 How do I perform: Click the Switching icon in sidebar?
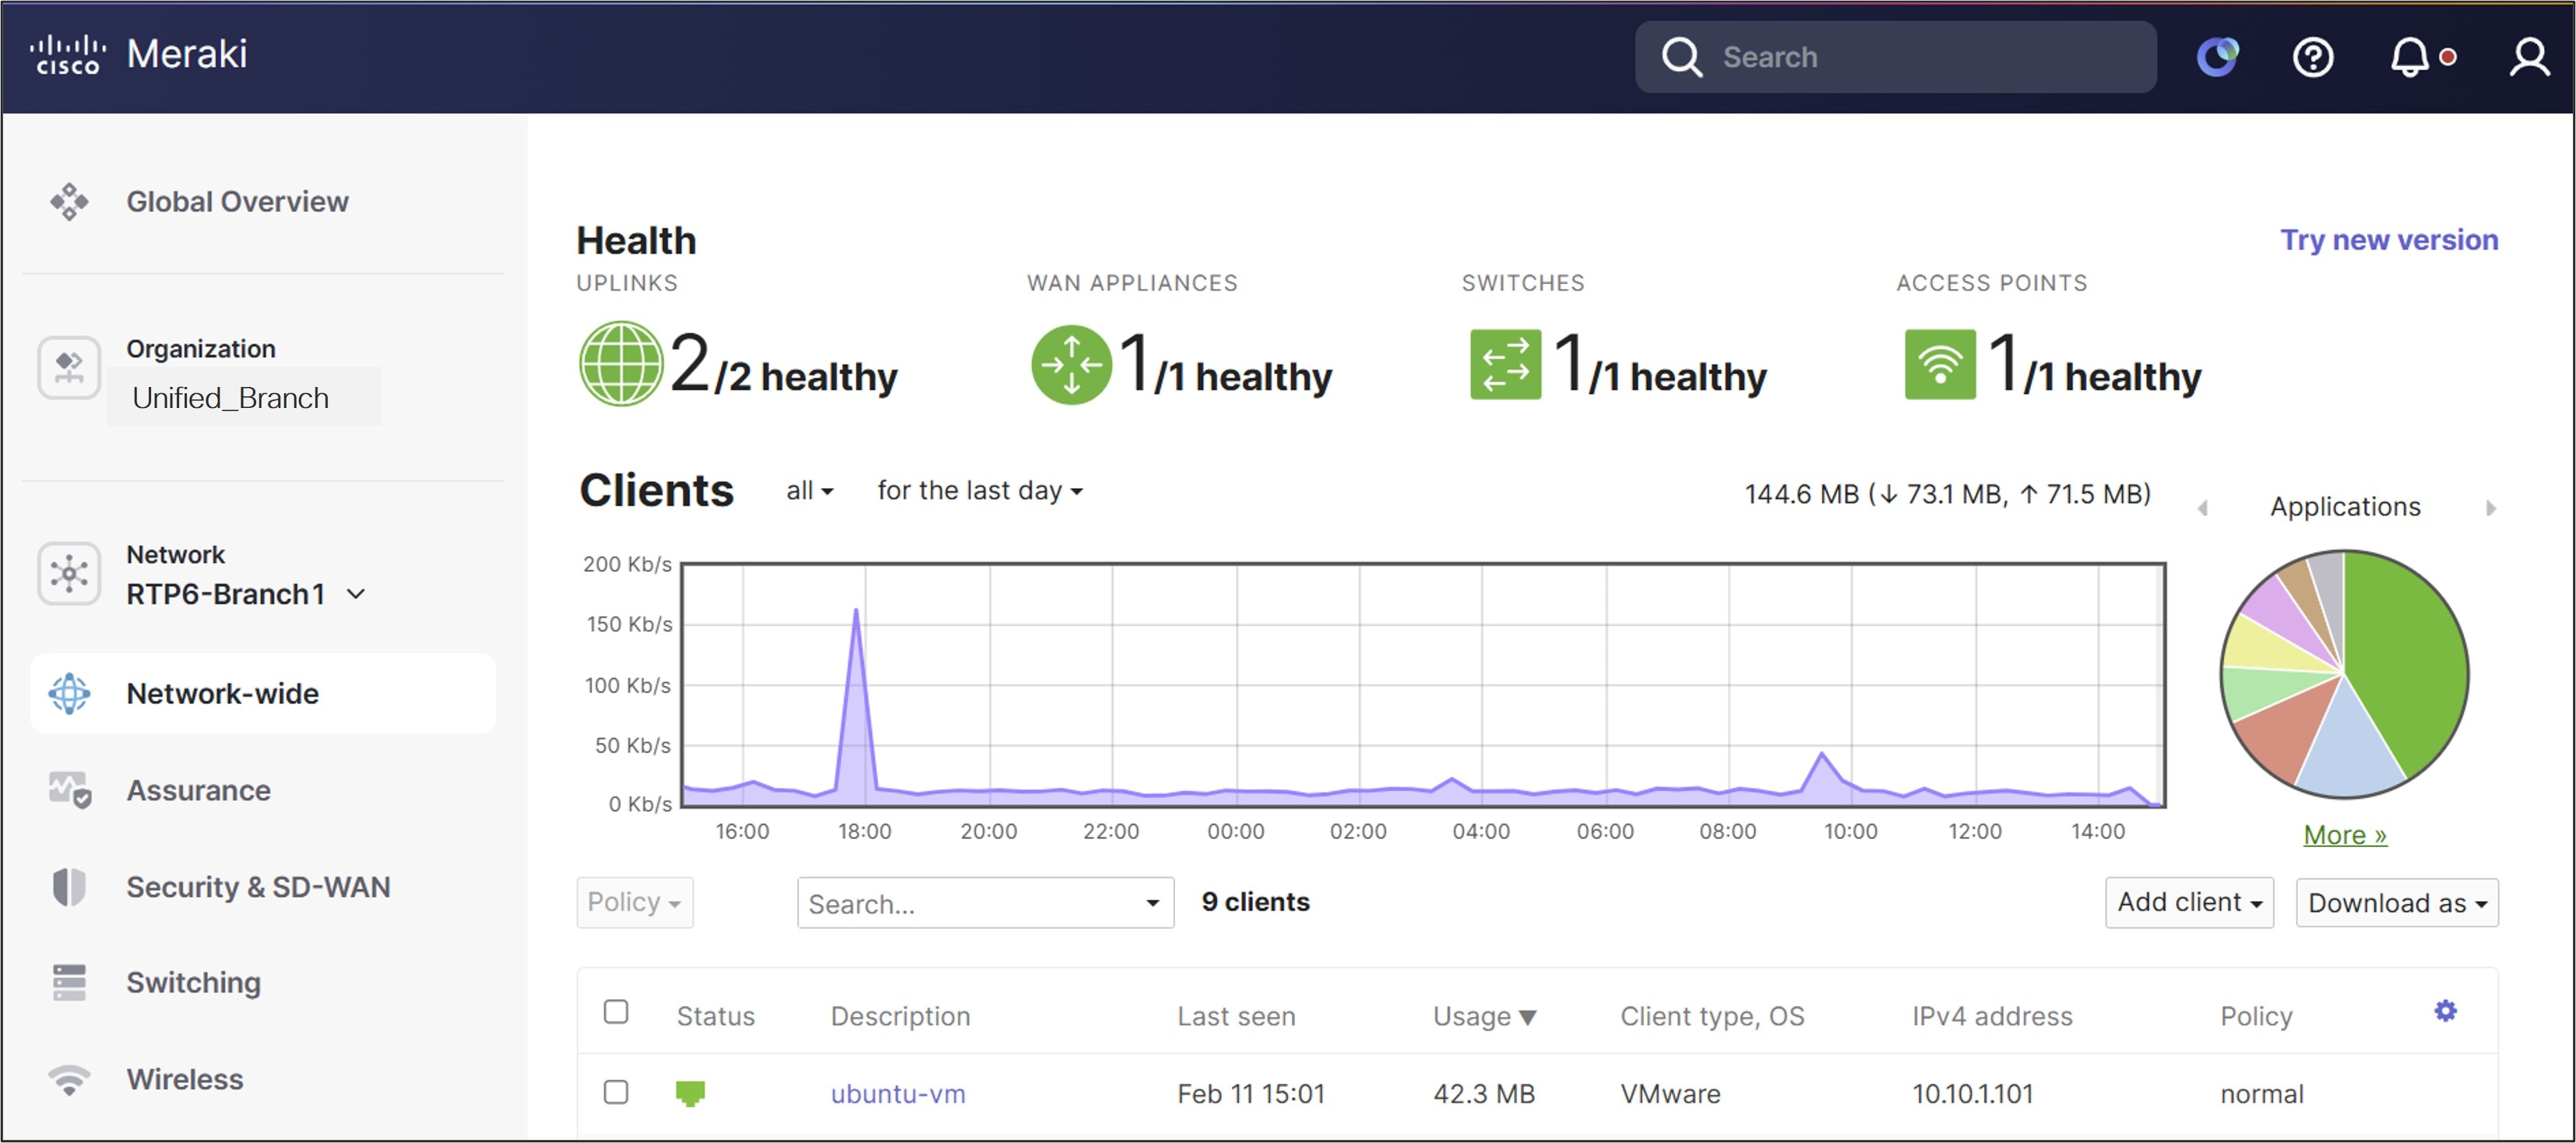69,982
